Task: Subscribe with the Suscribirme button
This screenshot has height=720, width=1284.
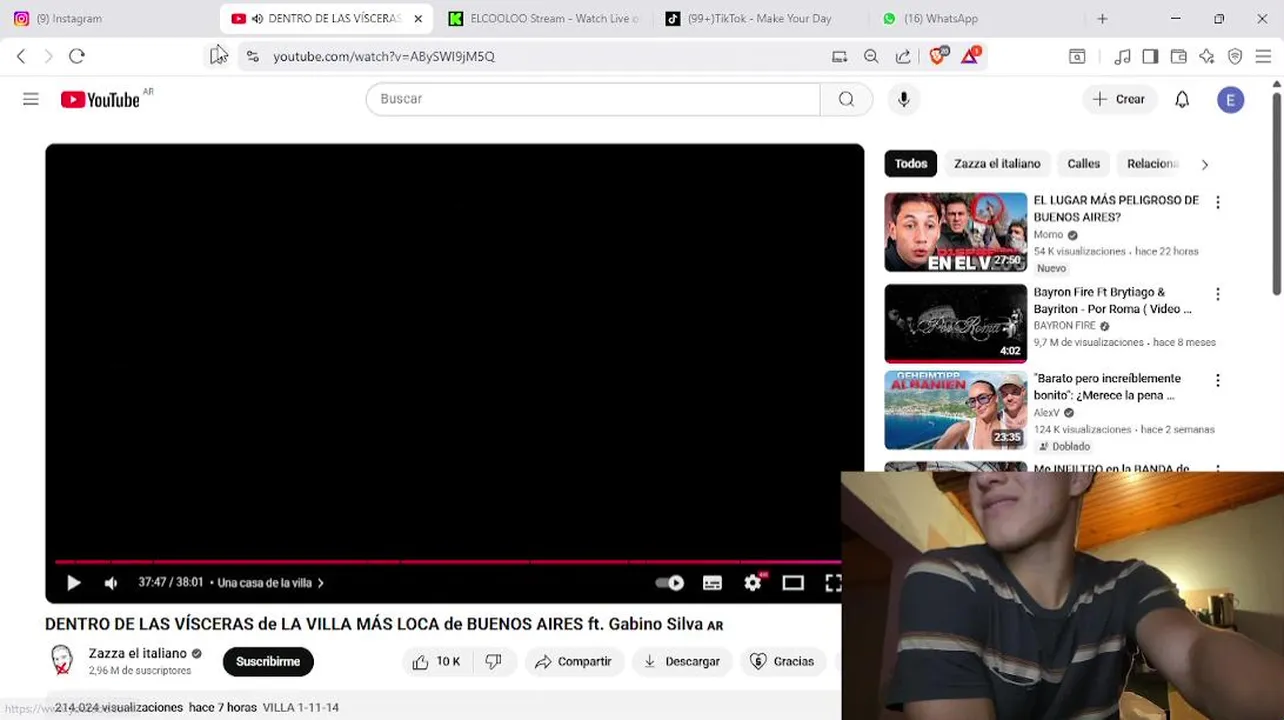Action: click(268, 662)
